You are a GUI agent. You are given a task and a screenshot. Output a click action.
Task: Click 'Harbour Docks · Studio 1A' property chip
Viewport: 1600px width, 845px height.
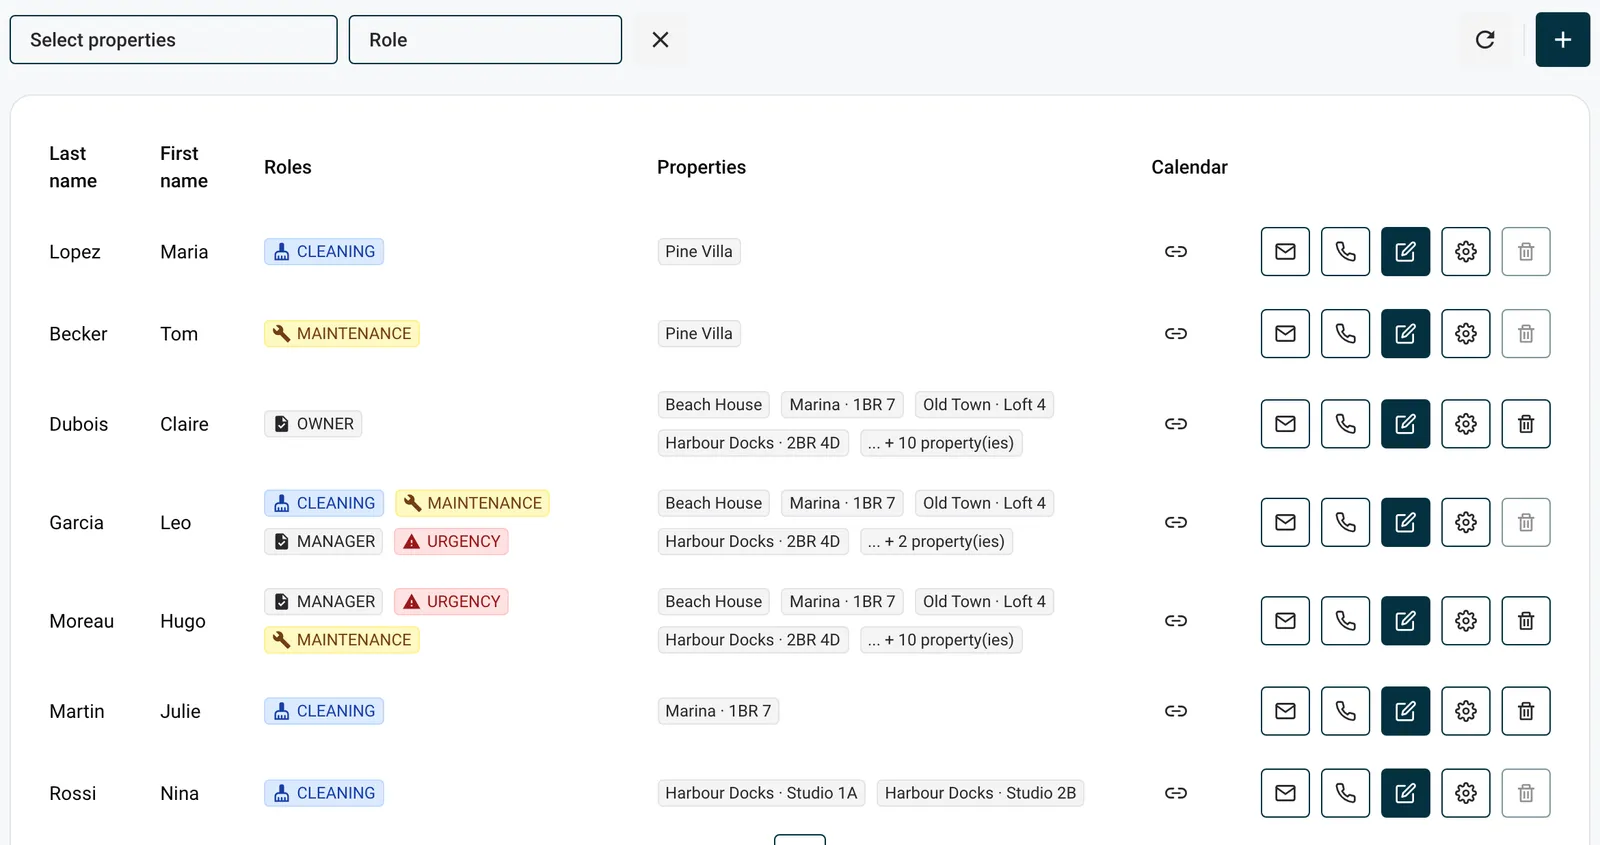pos(761,793)
